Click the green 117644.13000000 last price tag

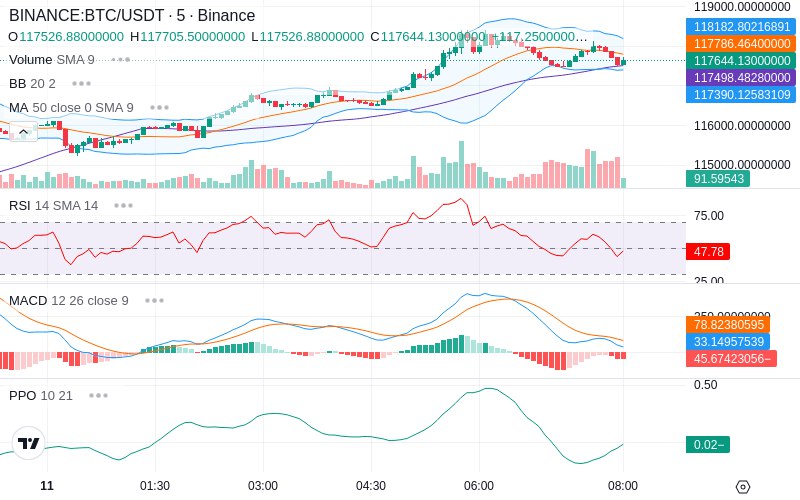(741, 61)
